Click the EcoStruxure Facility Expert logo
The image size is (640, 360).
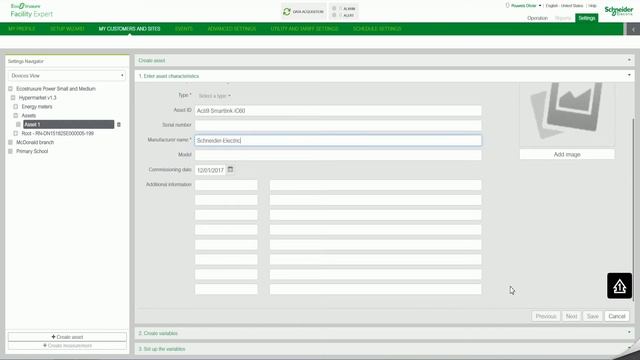pos(31,11)
